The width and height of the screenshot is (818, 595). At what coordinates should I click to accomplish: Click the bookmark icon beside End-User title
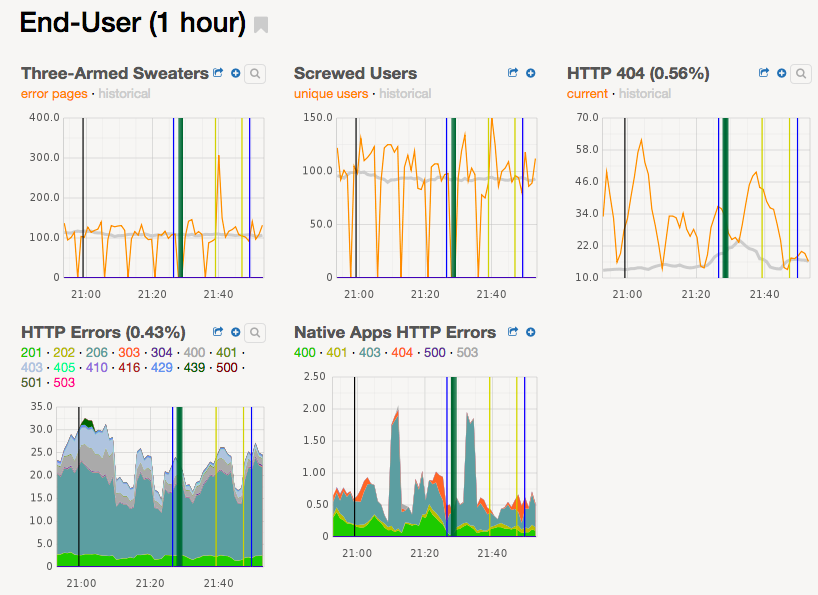point(261,25)
